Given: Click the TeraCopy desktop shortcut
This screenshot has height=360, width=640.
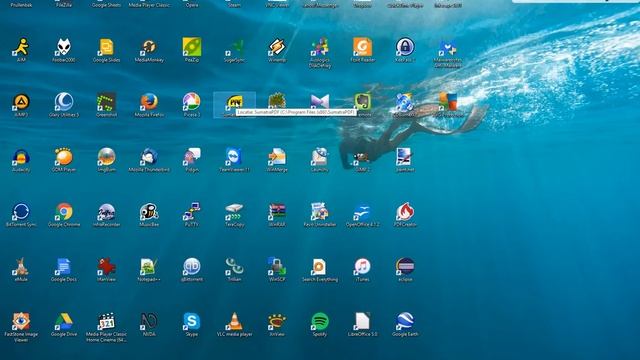Looking at the screenshot, I should (x=234, y=212).
